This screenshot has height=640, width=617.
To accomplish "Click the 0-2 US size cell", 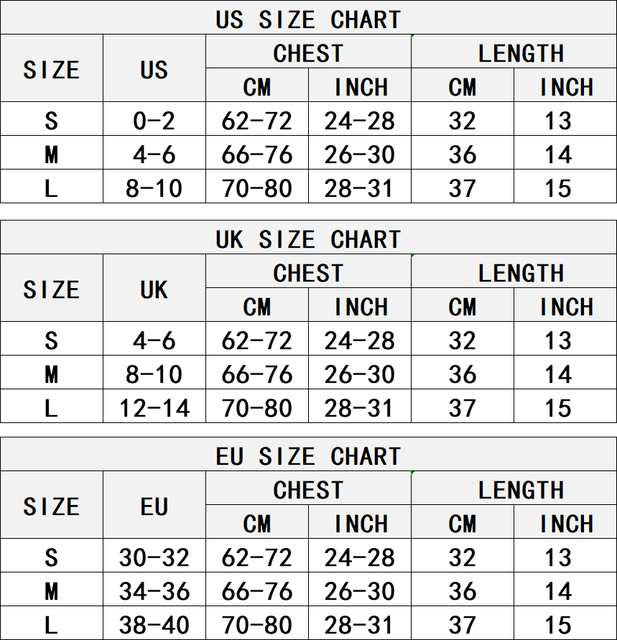I will (154, 121).
